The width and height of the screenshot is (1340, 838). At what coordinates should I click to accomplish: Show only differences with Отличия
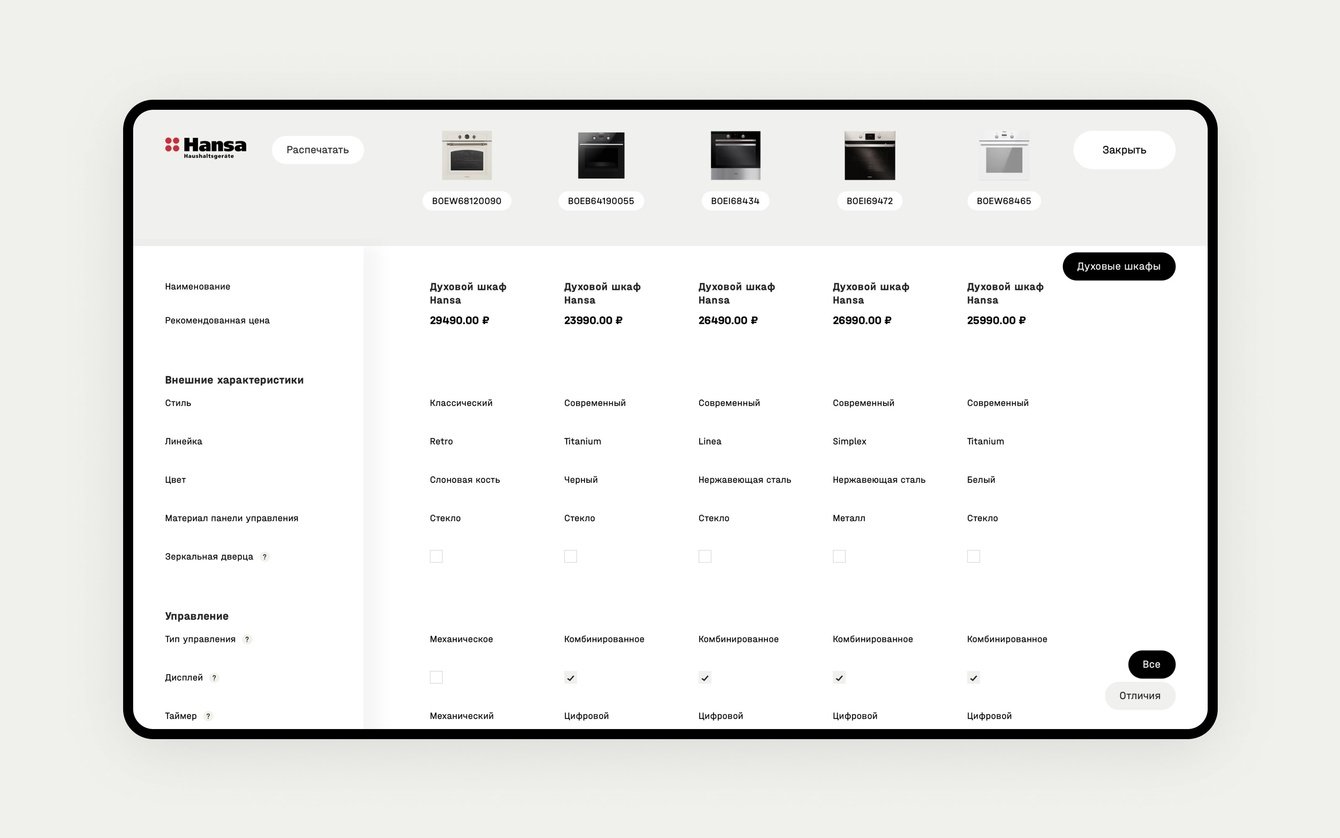pos(1140,696)
